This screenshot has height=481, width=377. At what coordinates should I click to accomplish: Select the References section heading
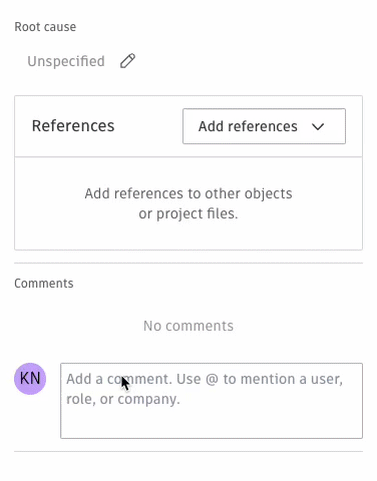click(73, 126)
